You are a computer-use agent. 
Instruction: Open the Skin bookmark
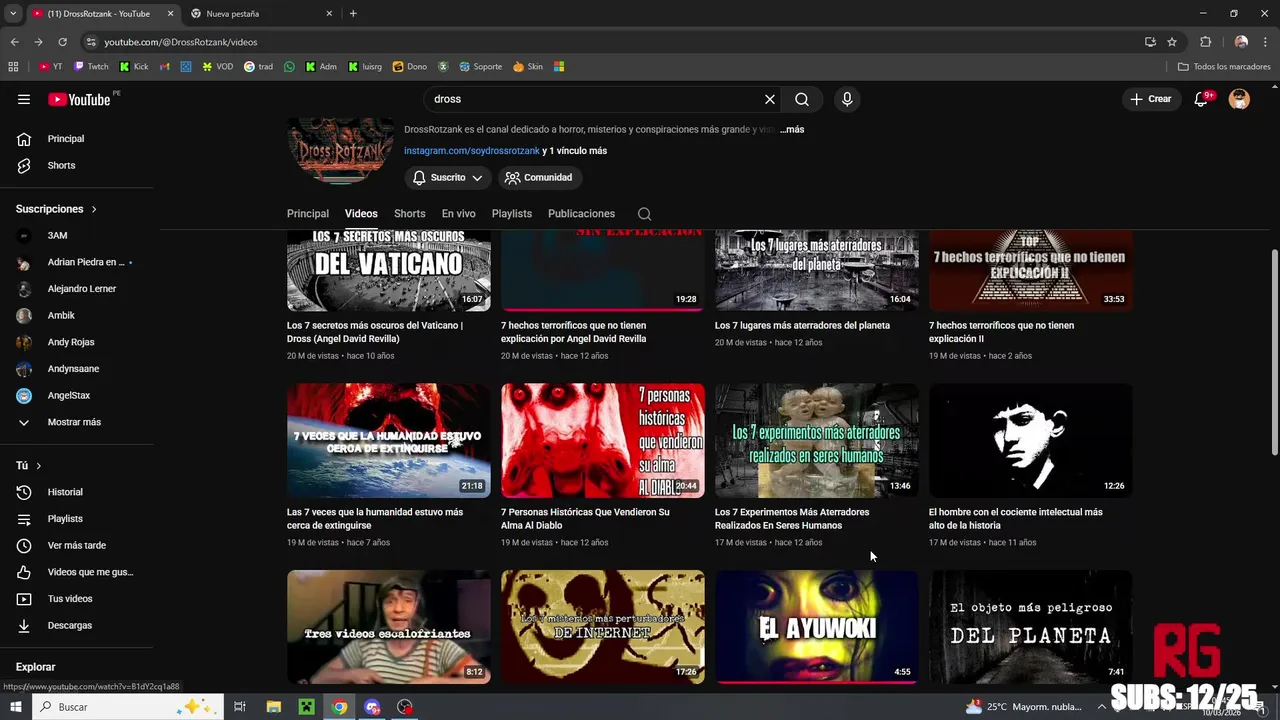tap(528, 67)
